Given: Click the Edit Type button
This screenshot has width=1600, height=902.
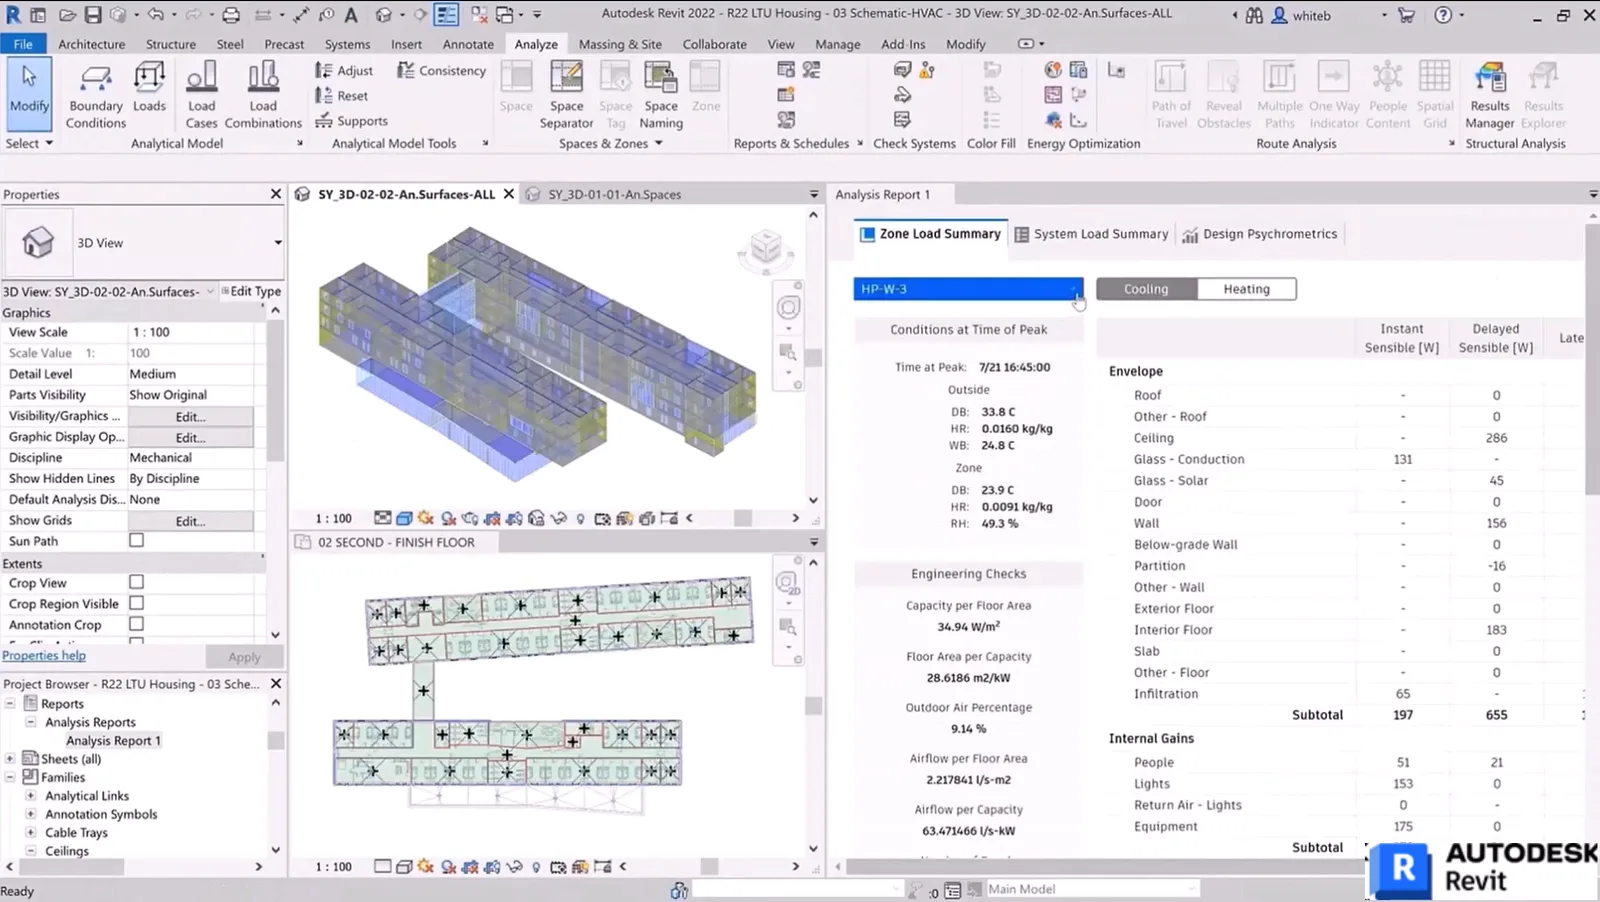Looking at the screenshot, I should 251,291.
